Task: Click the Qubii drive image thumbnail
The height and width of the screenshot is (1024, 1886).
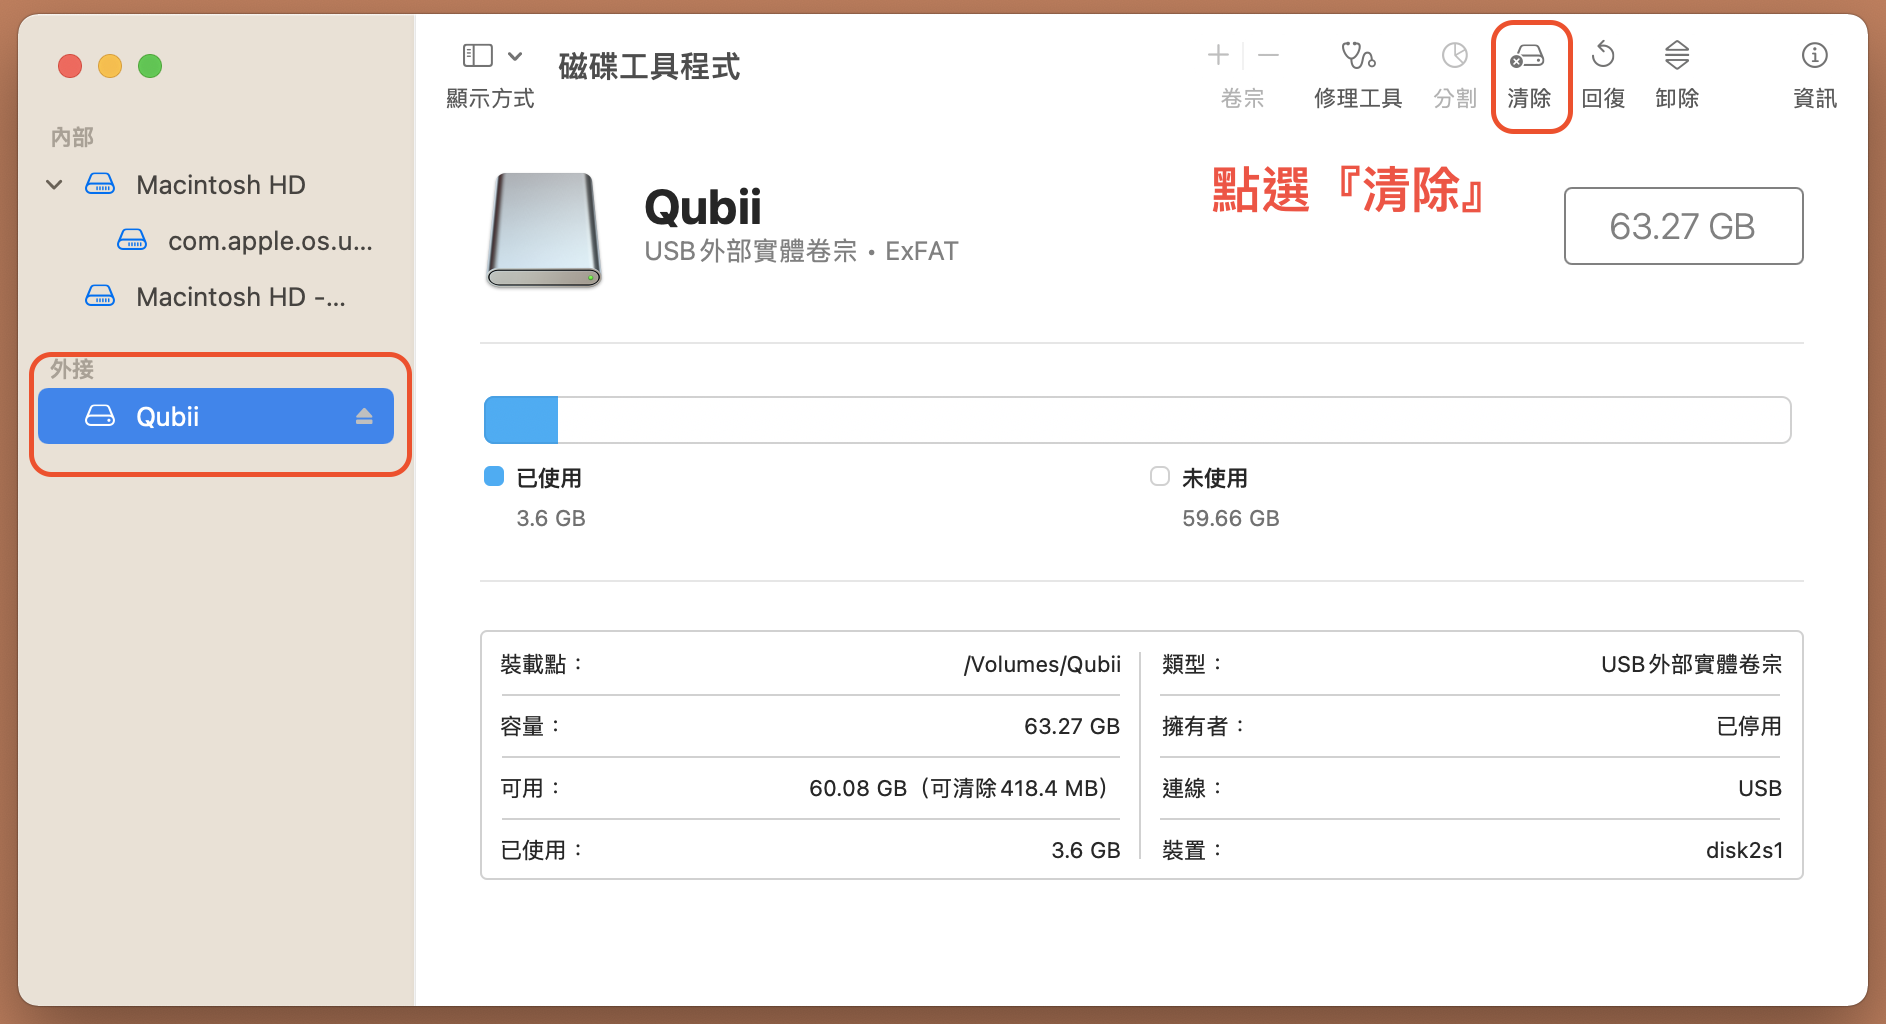Action: 544,230
